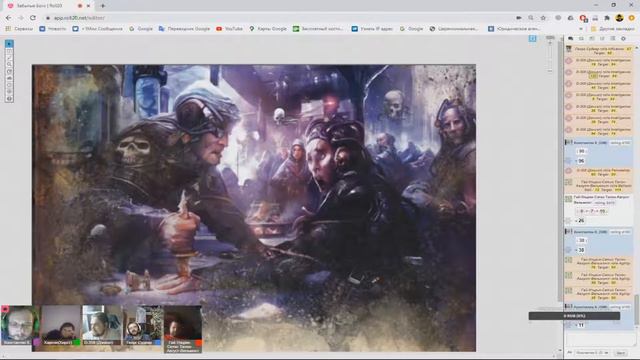Click the roll result 26 in chat
Image resolution: width=640 pixels, height=360 pixels.
pyautogui.click(x=581, y=221)
